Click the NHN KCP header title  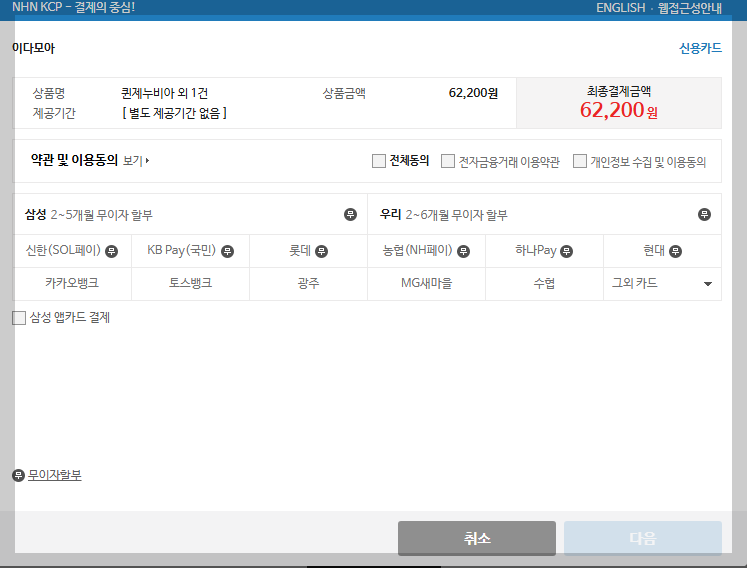coord(73,8)
